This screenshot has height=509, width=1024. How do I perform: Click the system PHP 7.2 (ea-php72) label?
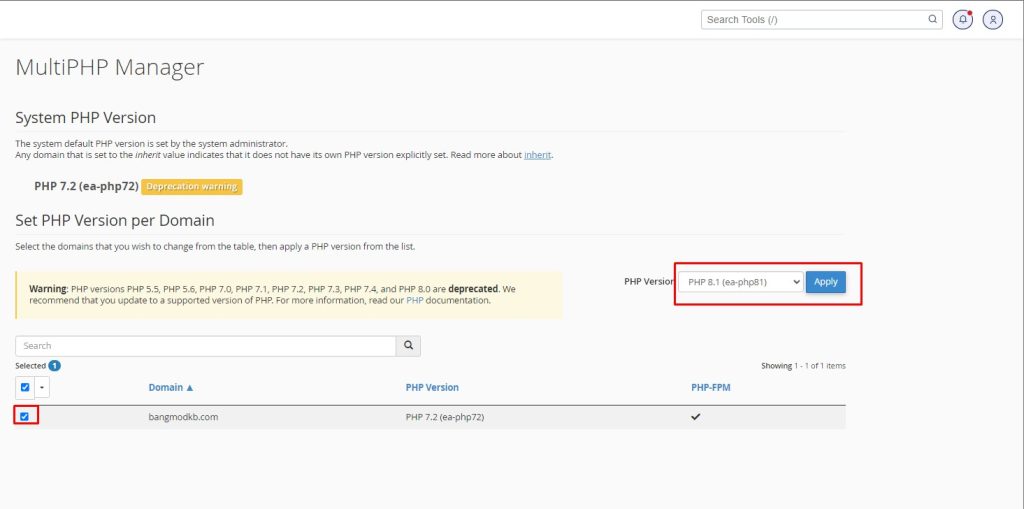[86, 187]
